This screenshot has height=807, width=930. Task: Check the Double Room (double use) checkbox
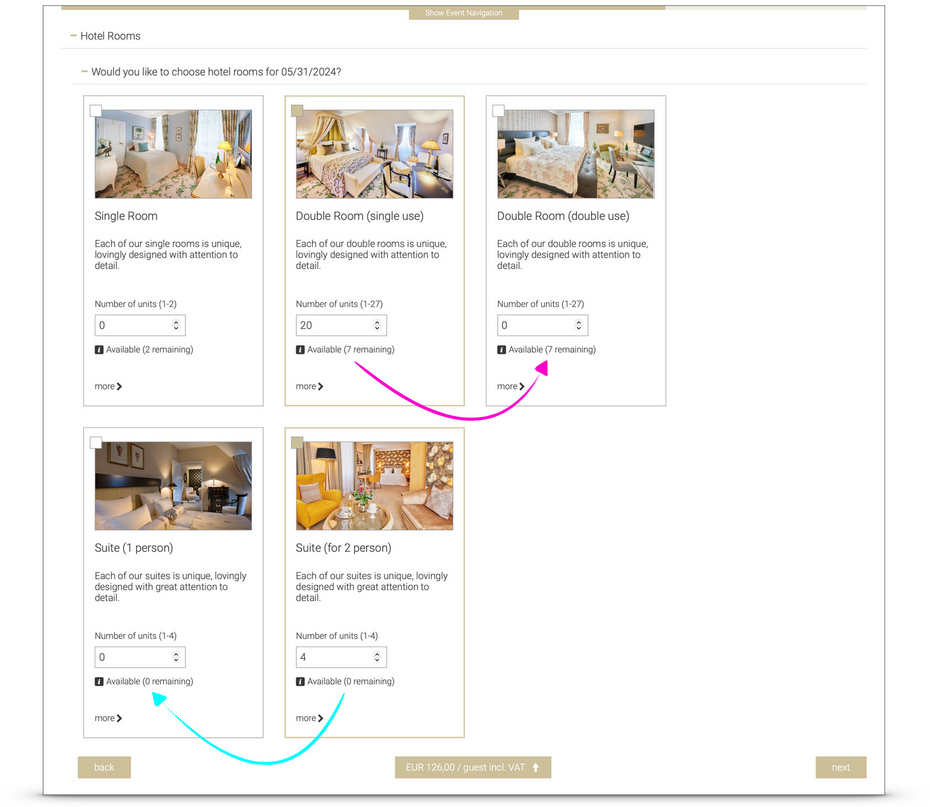[x=498, y=110]
